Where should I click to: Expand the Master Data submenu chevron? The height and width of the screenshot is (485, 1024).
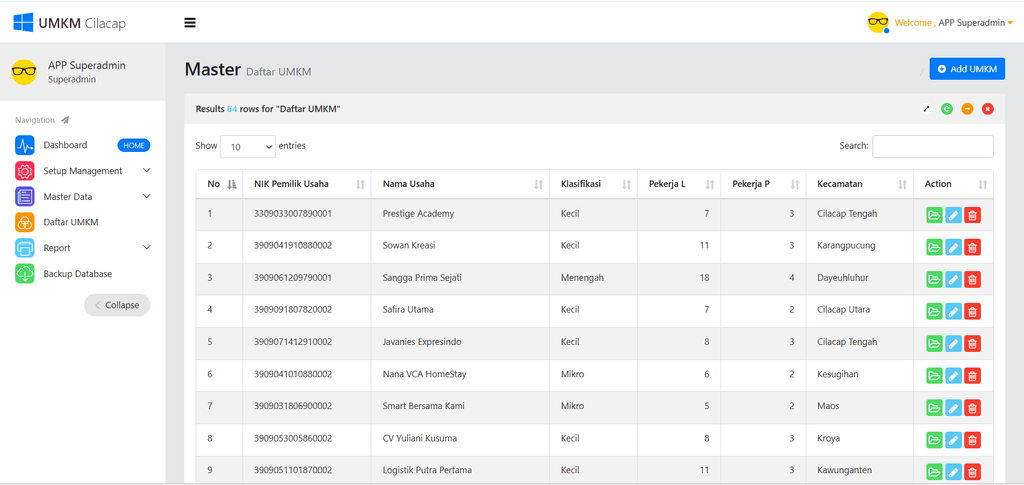coord(146,196)
